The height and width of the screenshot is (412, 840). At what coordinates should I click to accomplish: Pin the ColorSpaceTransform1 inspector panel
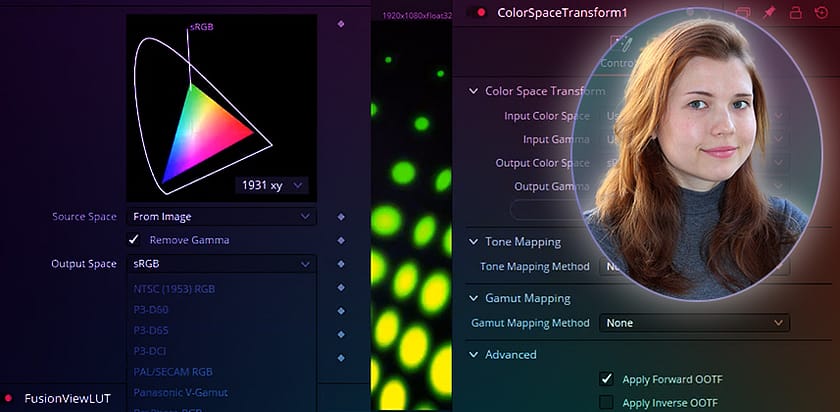pyautogui.click(x=769, y=12)
